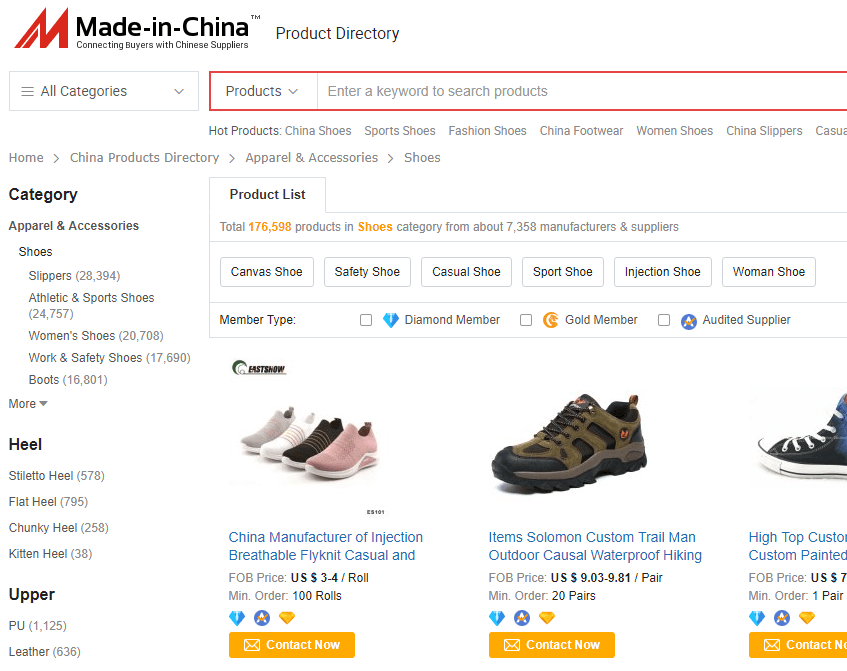Focus the product keyword search field

click(580, 91)
